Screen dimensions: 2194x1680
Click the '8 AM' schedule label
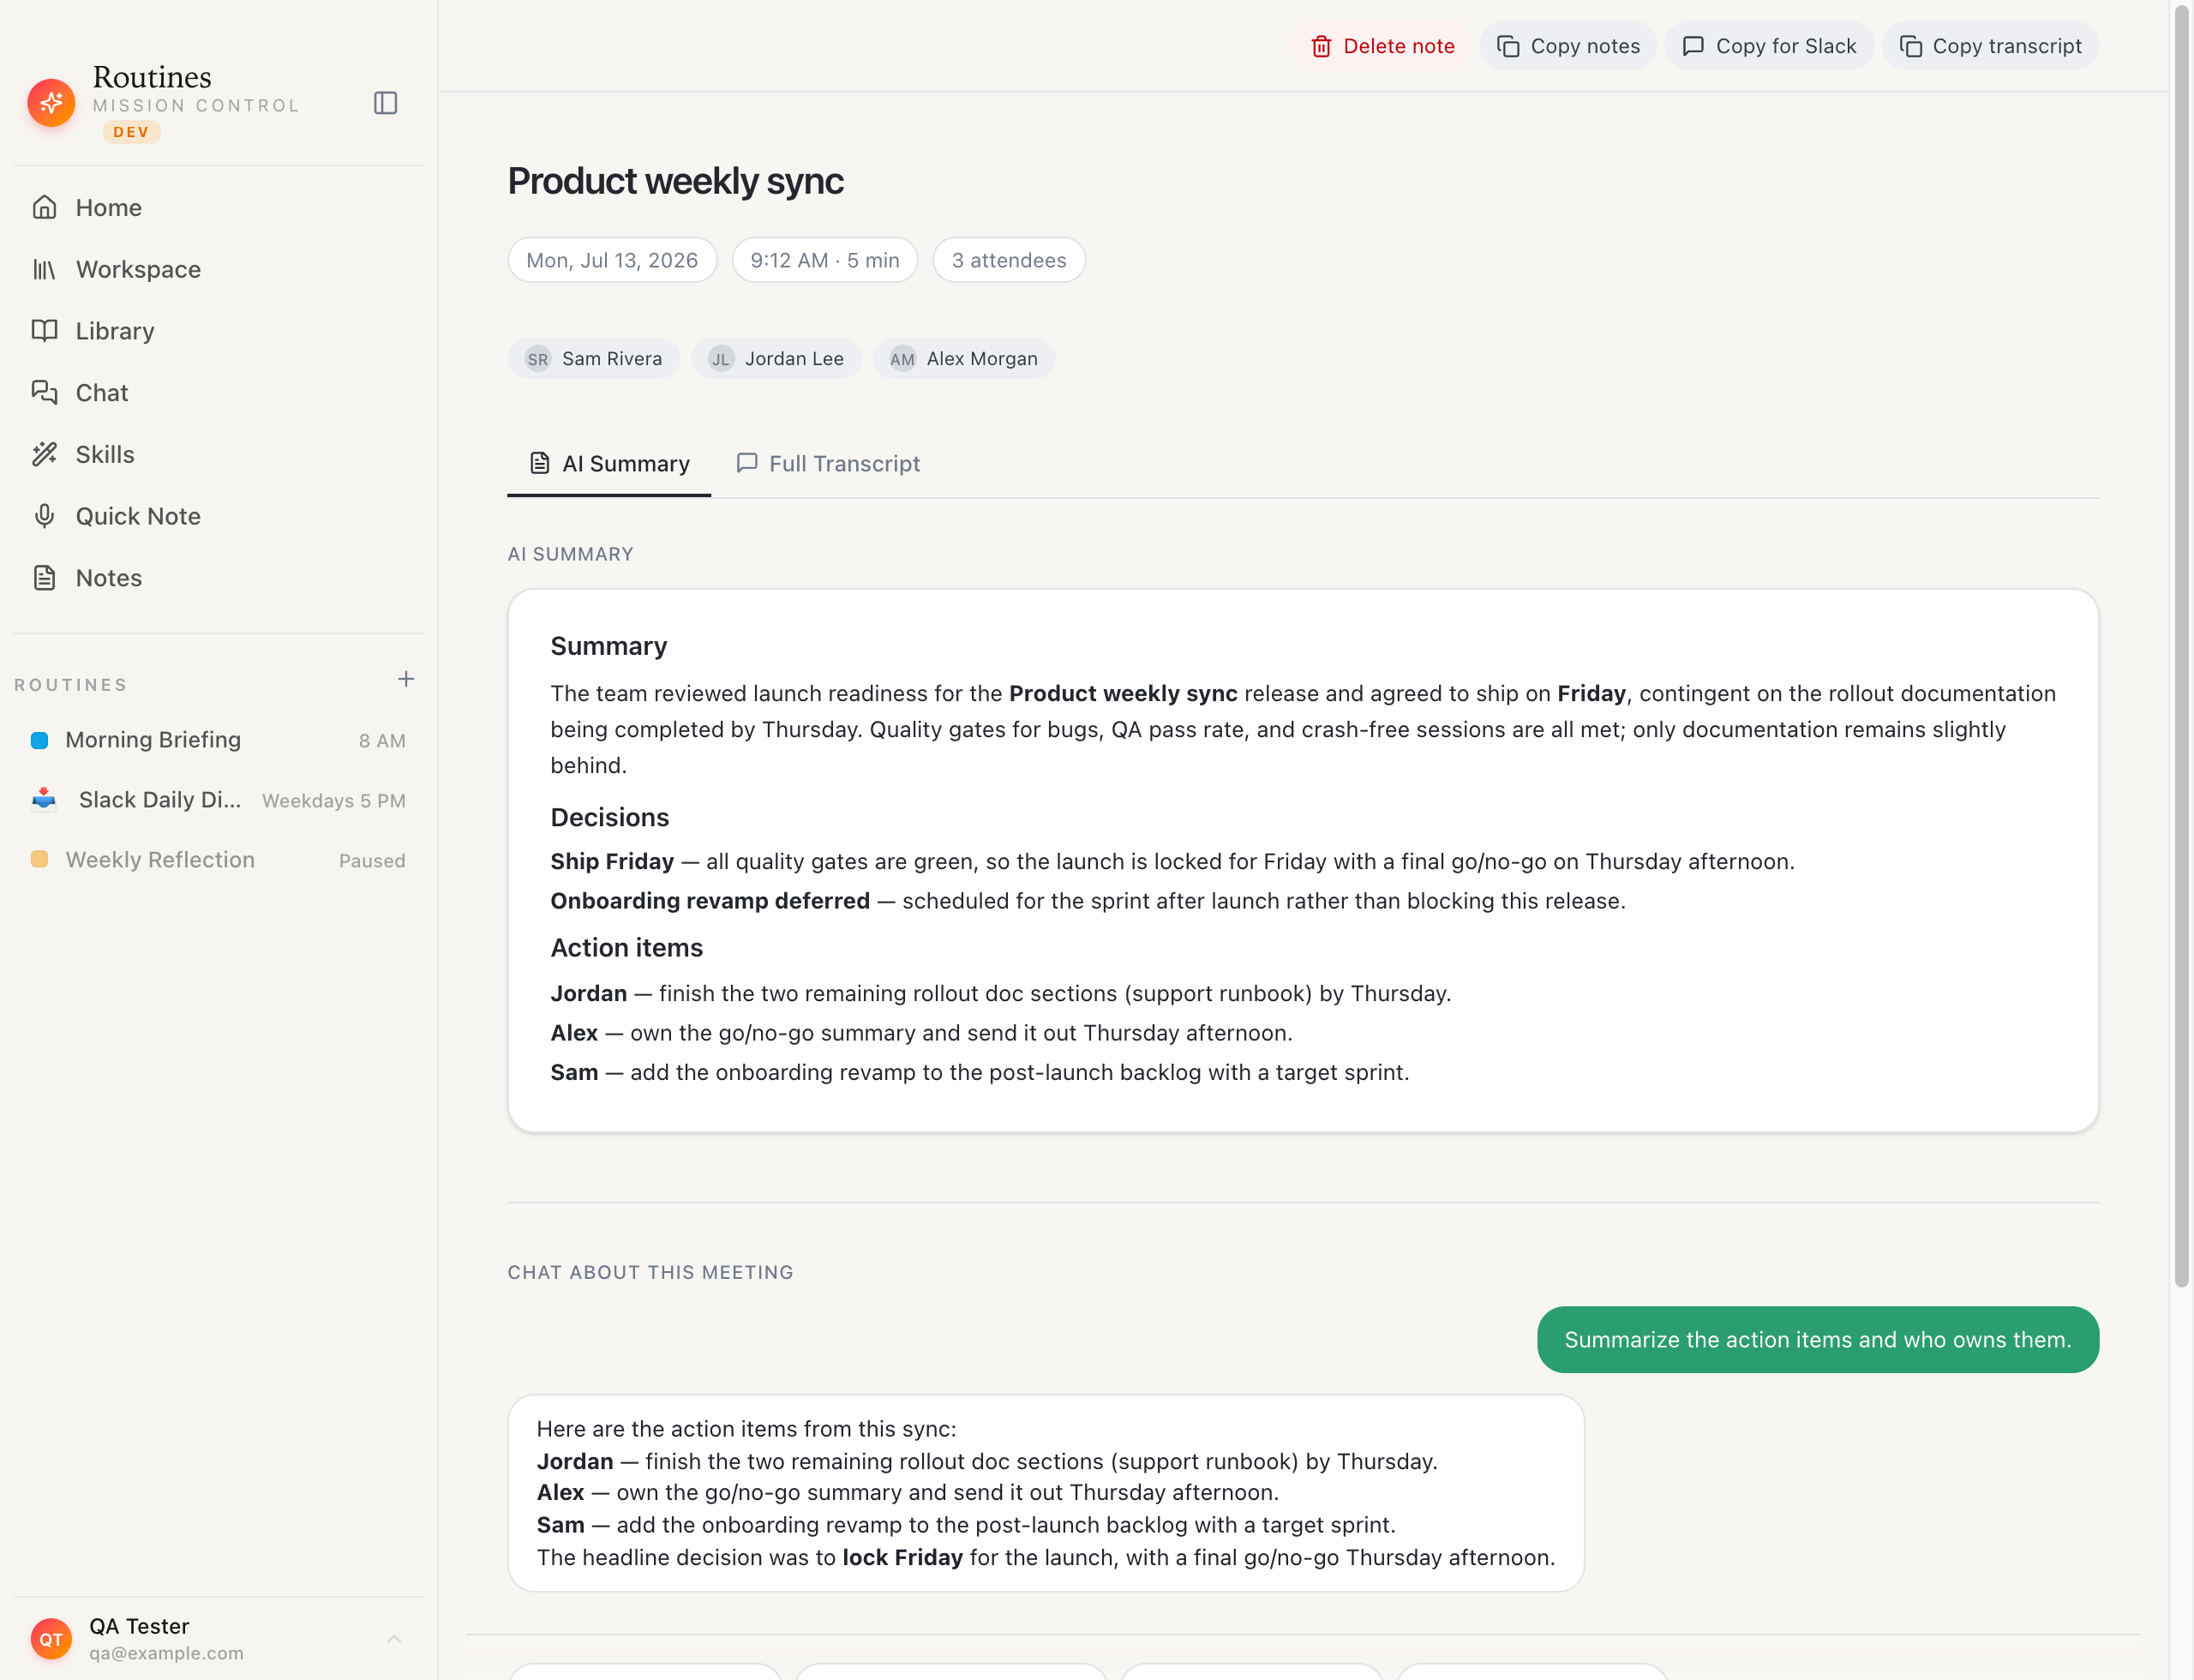pos(382,741)
